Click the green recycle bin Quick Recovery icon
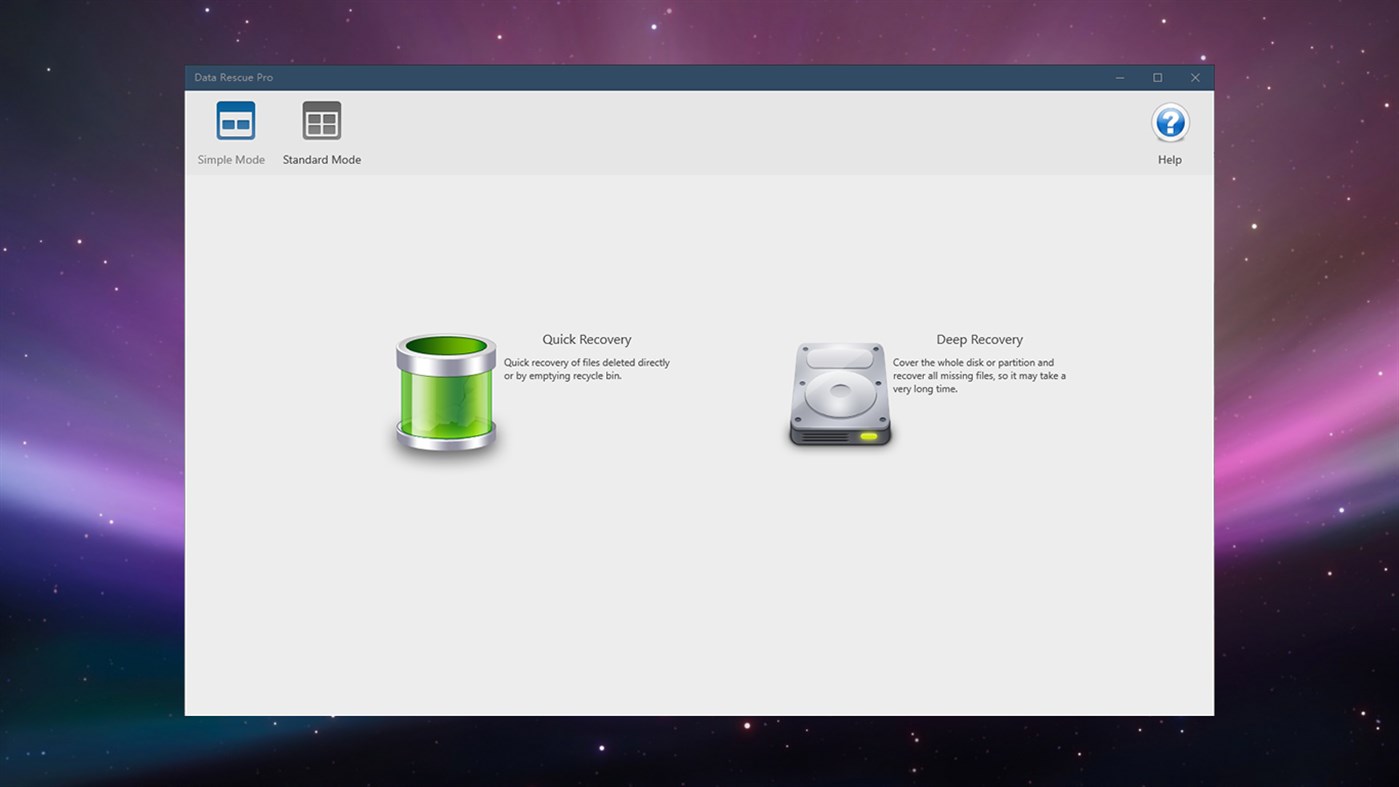Viewport: 1399px width, 787px height. click(x=445, y=393)
